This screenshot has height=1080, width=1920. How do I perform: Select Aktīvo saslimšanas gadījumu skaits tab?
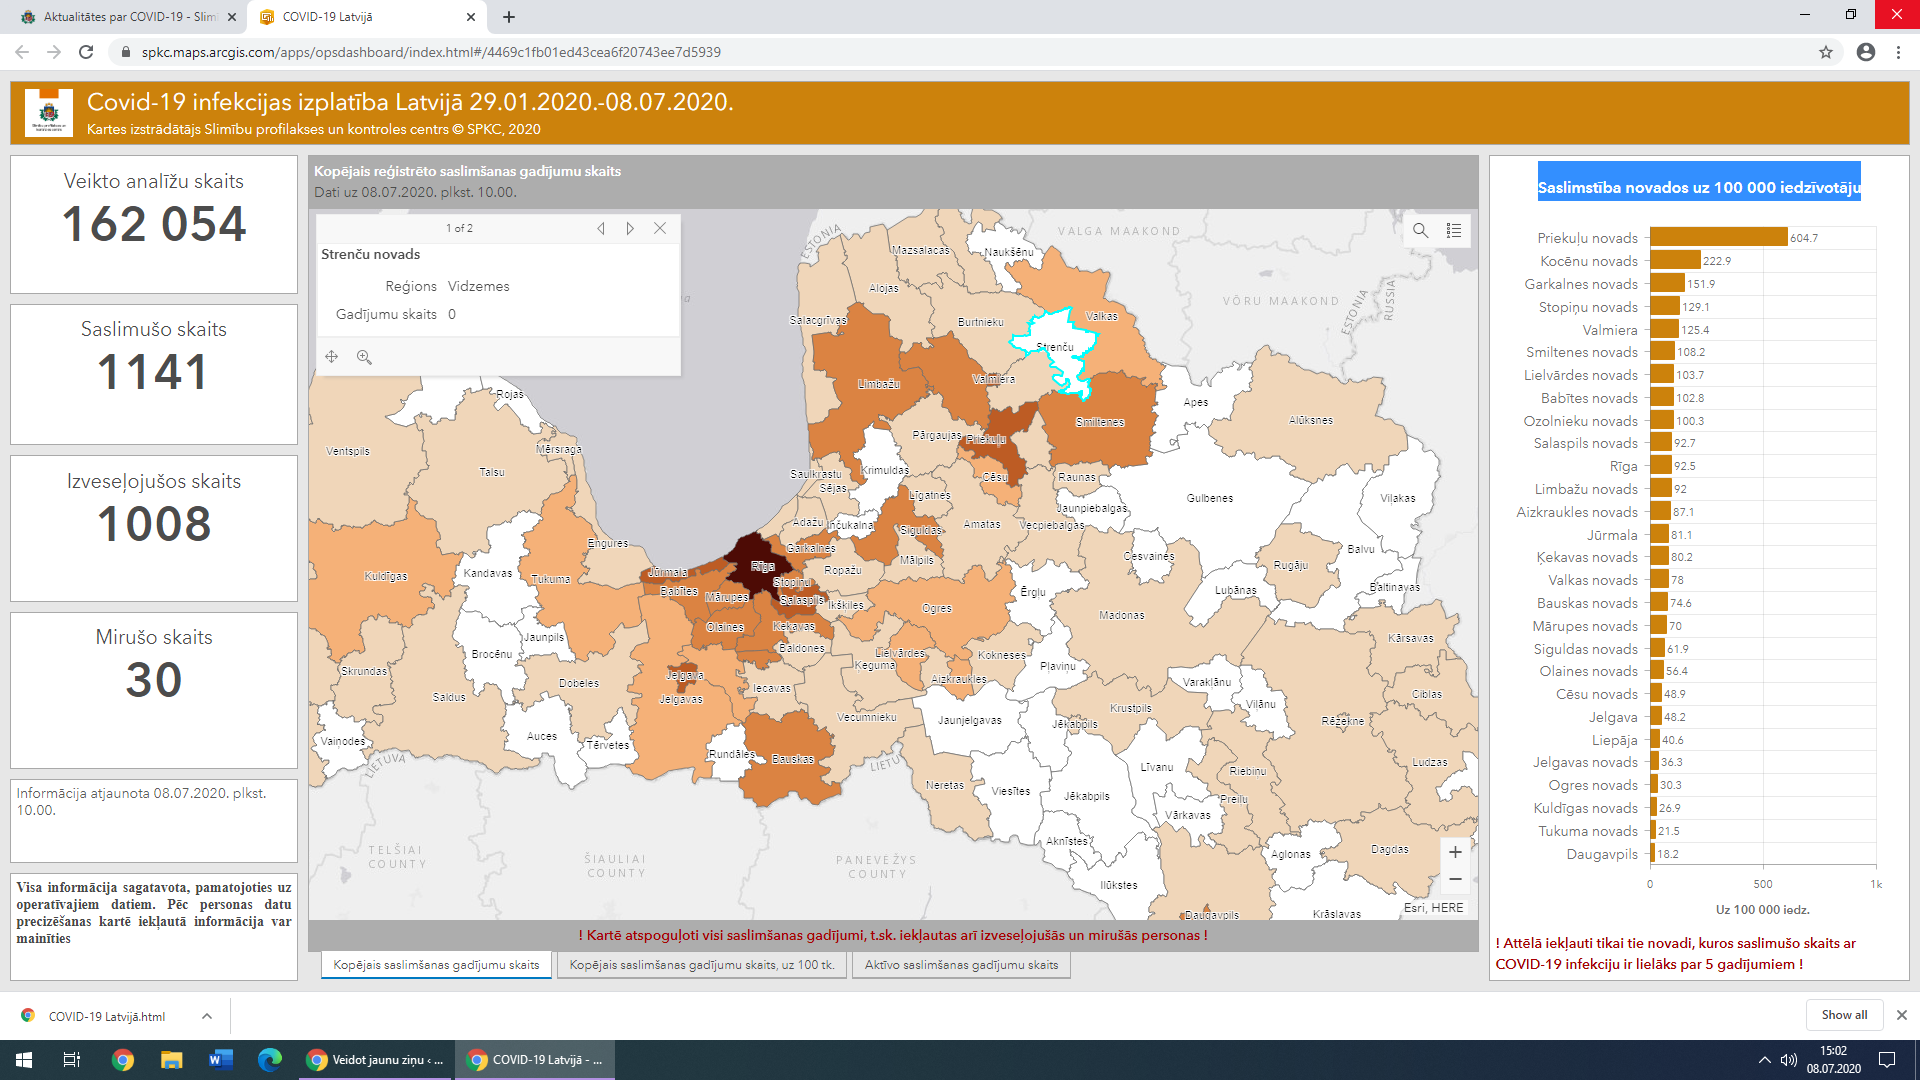[x=960, y=965]
